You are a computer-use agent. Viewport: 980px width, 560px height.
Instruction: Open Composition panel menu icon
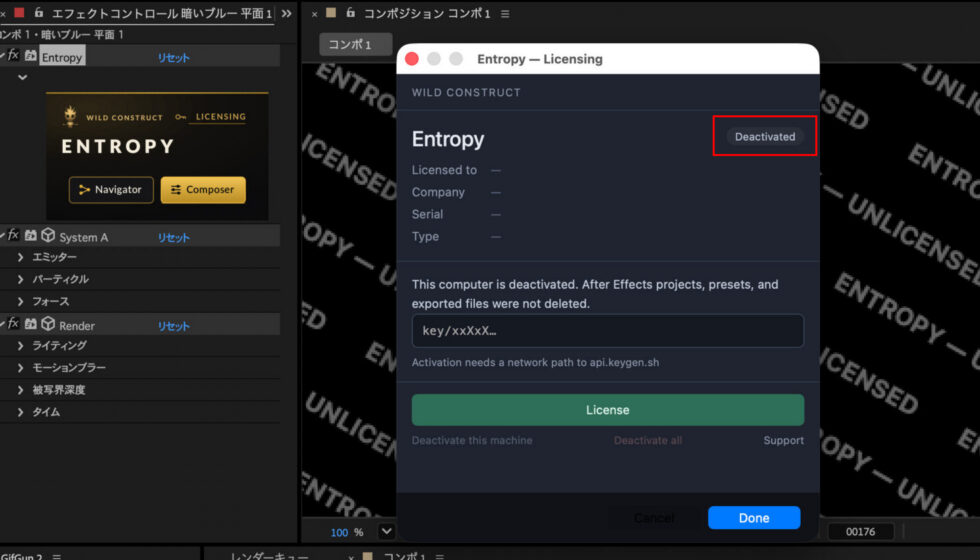(505, 14)
